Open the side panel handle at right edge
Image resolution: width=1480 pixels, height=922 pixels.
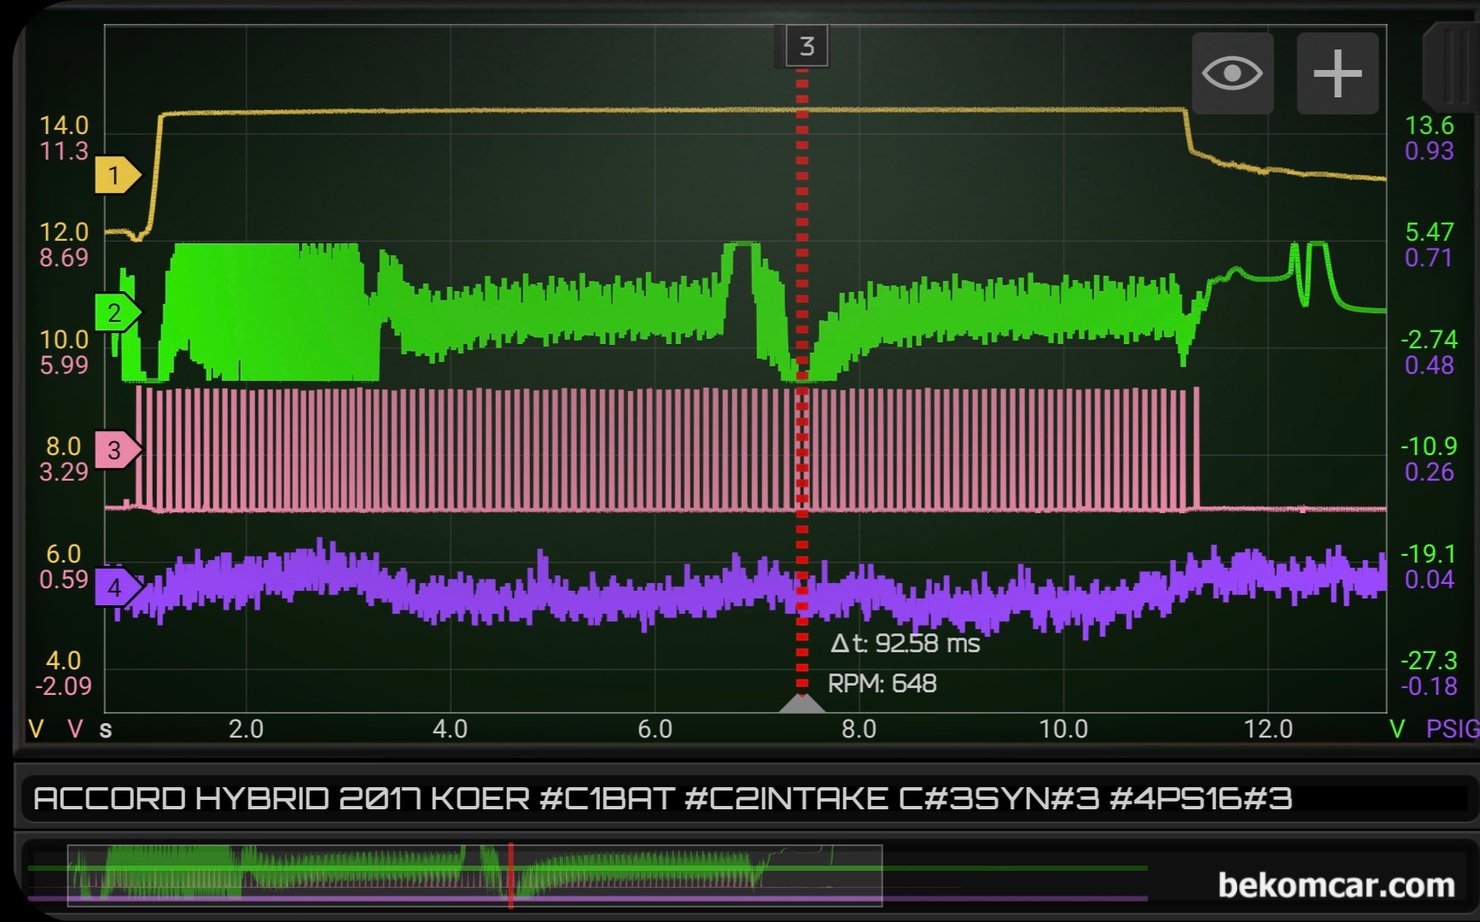(x=1451, y=68)
